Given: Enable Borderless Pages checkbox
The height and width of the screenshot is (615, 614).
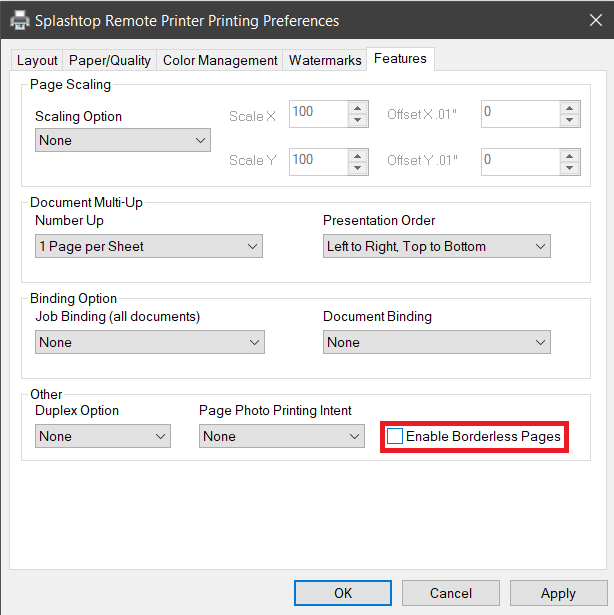Looking at the screenshot, I should click(x=396, y=437).
